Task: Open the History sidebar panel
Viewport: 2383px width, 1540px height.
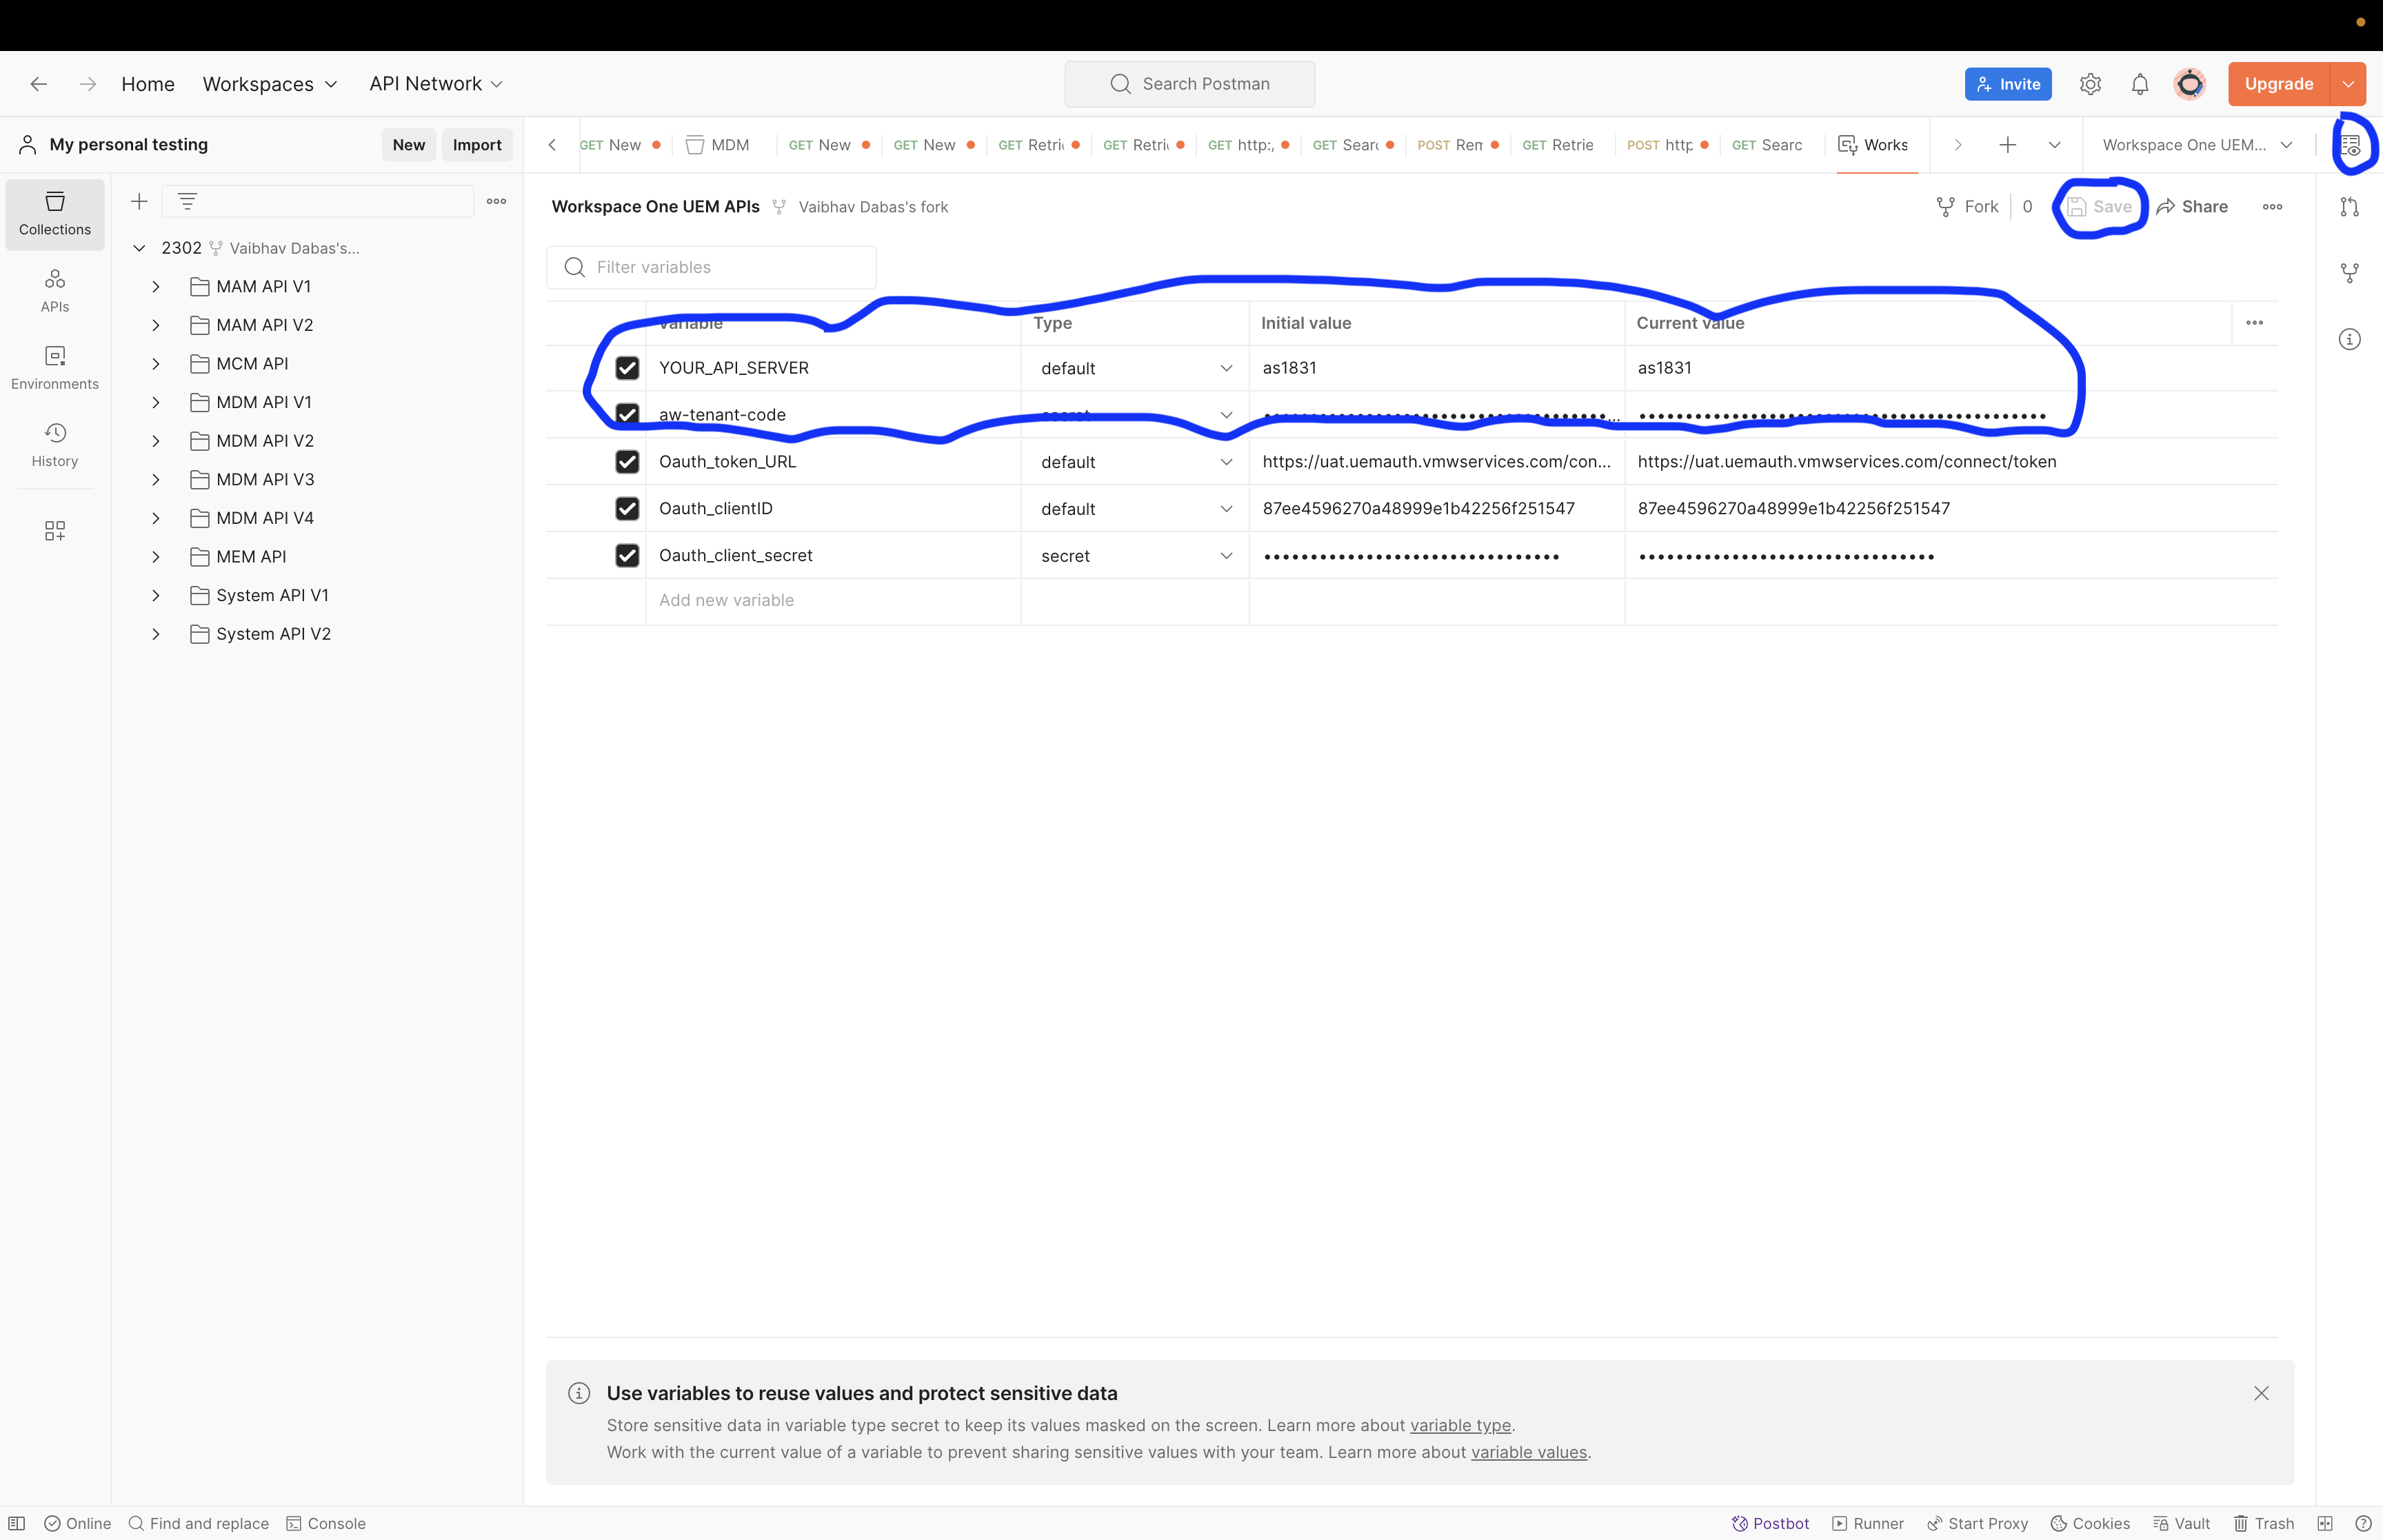Action: (x=54, y=444)
